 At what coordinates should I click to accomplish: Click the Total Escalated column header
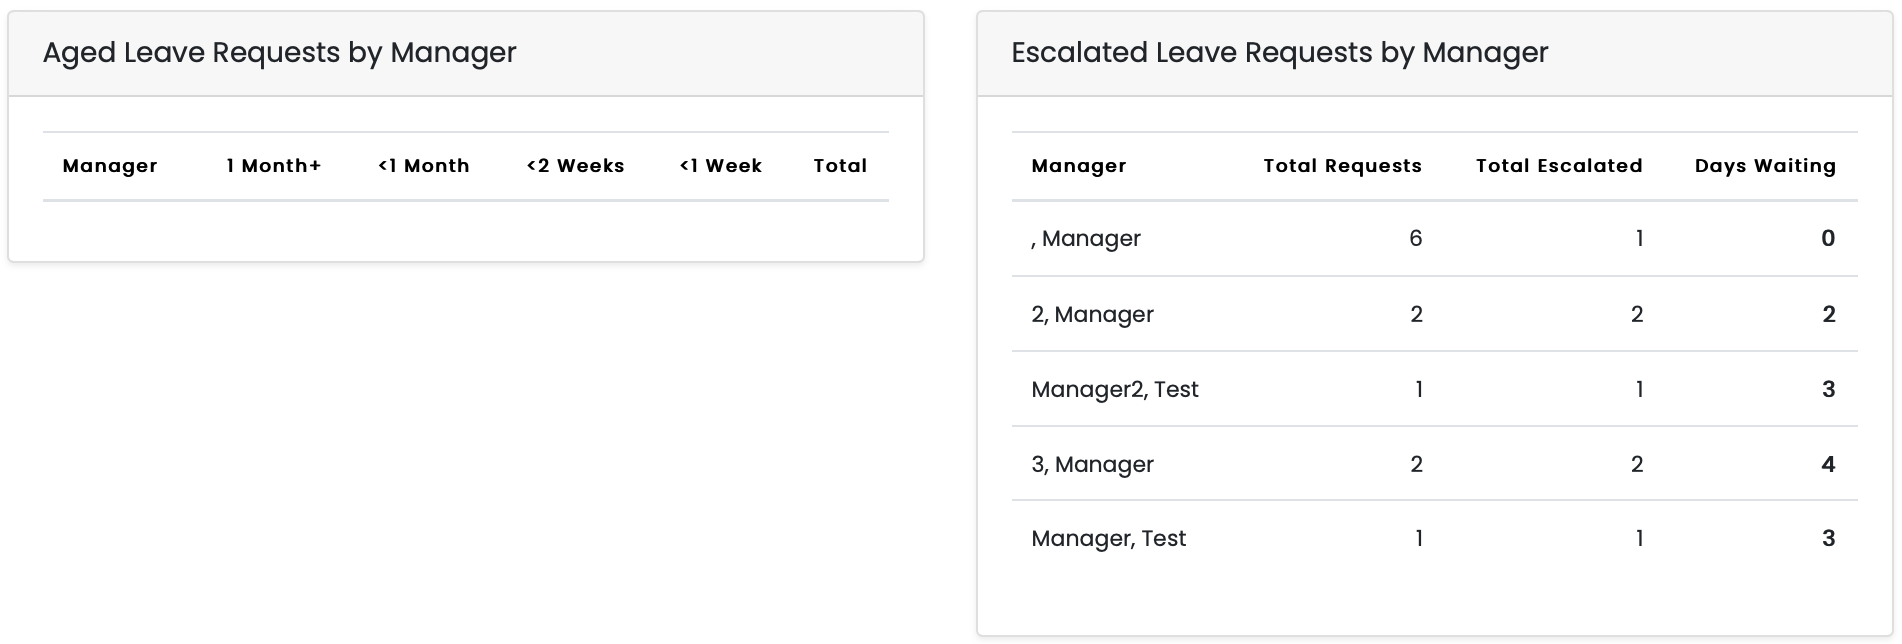pyautogui.click(x=1559, y=166)
